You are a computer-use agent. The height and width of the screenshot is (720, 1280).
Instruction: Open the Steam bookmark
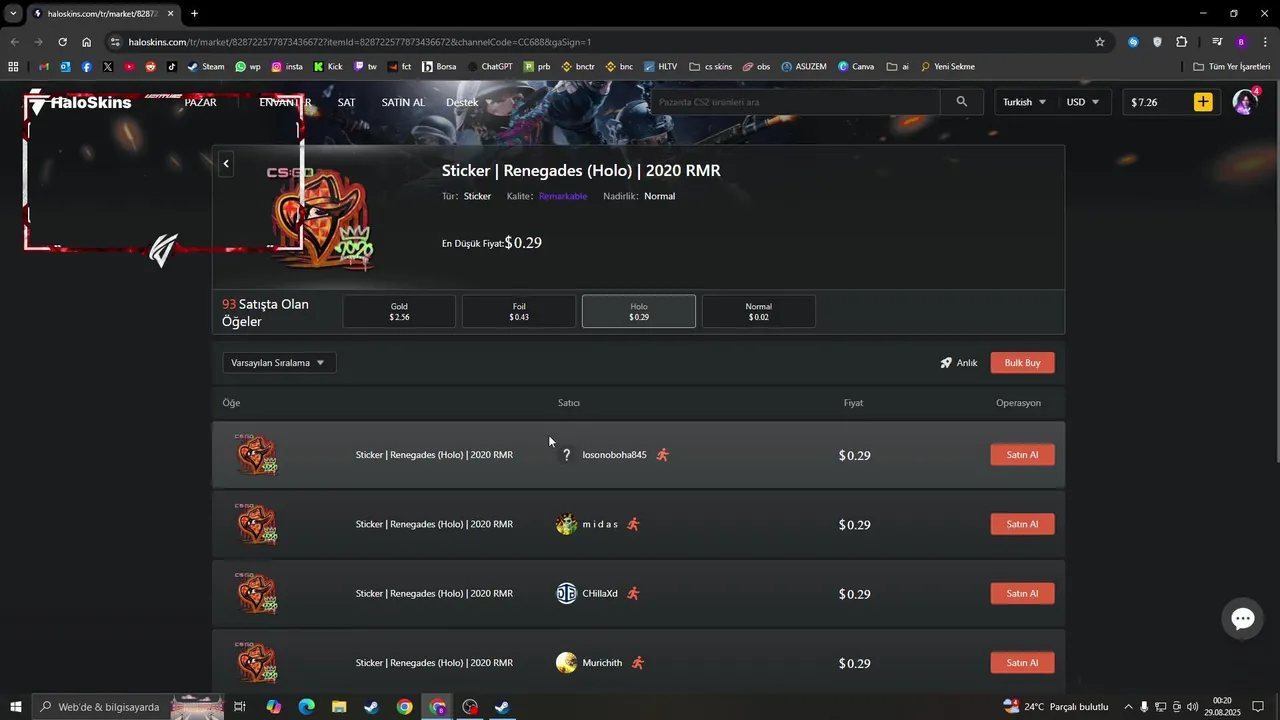(x=206, y=67)
